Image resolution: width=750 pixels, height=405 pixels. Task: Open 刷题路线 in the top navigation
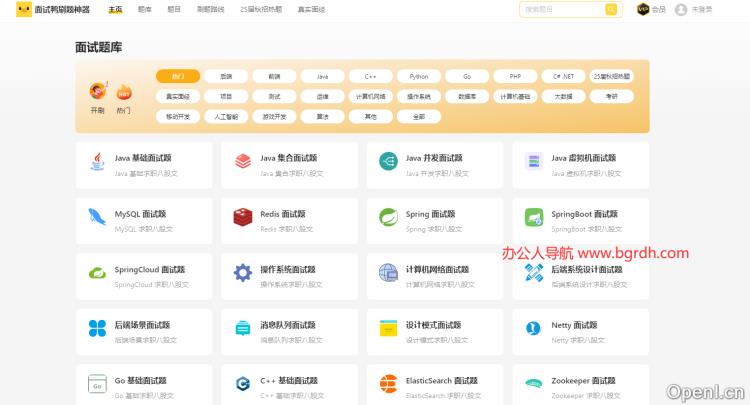(x=210, y=9)
